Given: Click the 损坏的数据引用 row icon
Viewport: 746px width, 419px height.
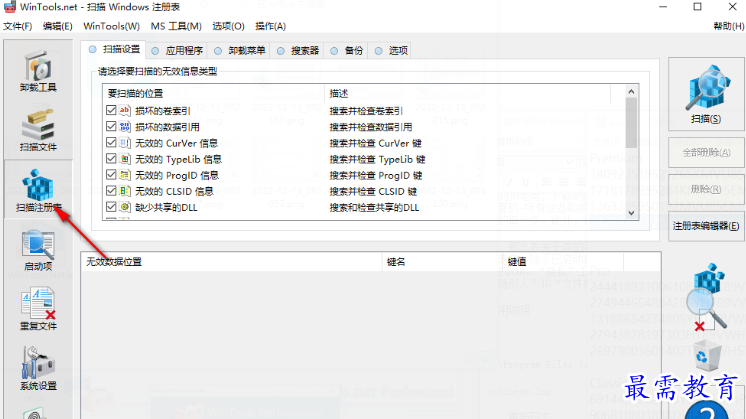Looking at the screenshot, I should tap(125, 127).
